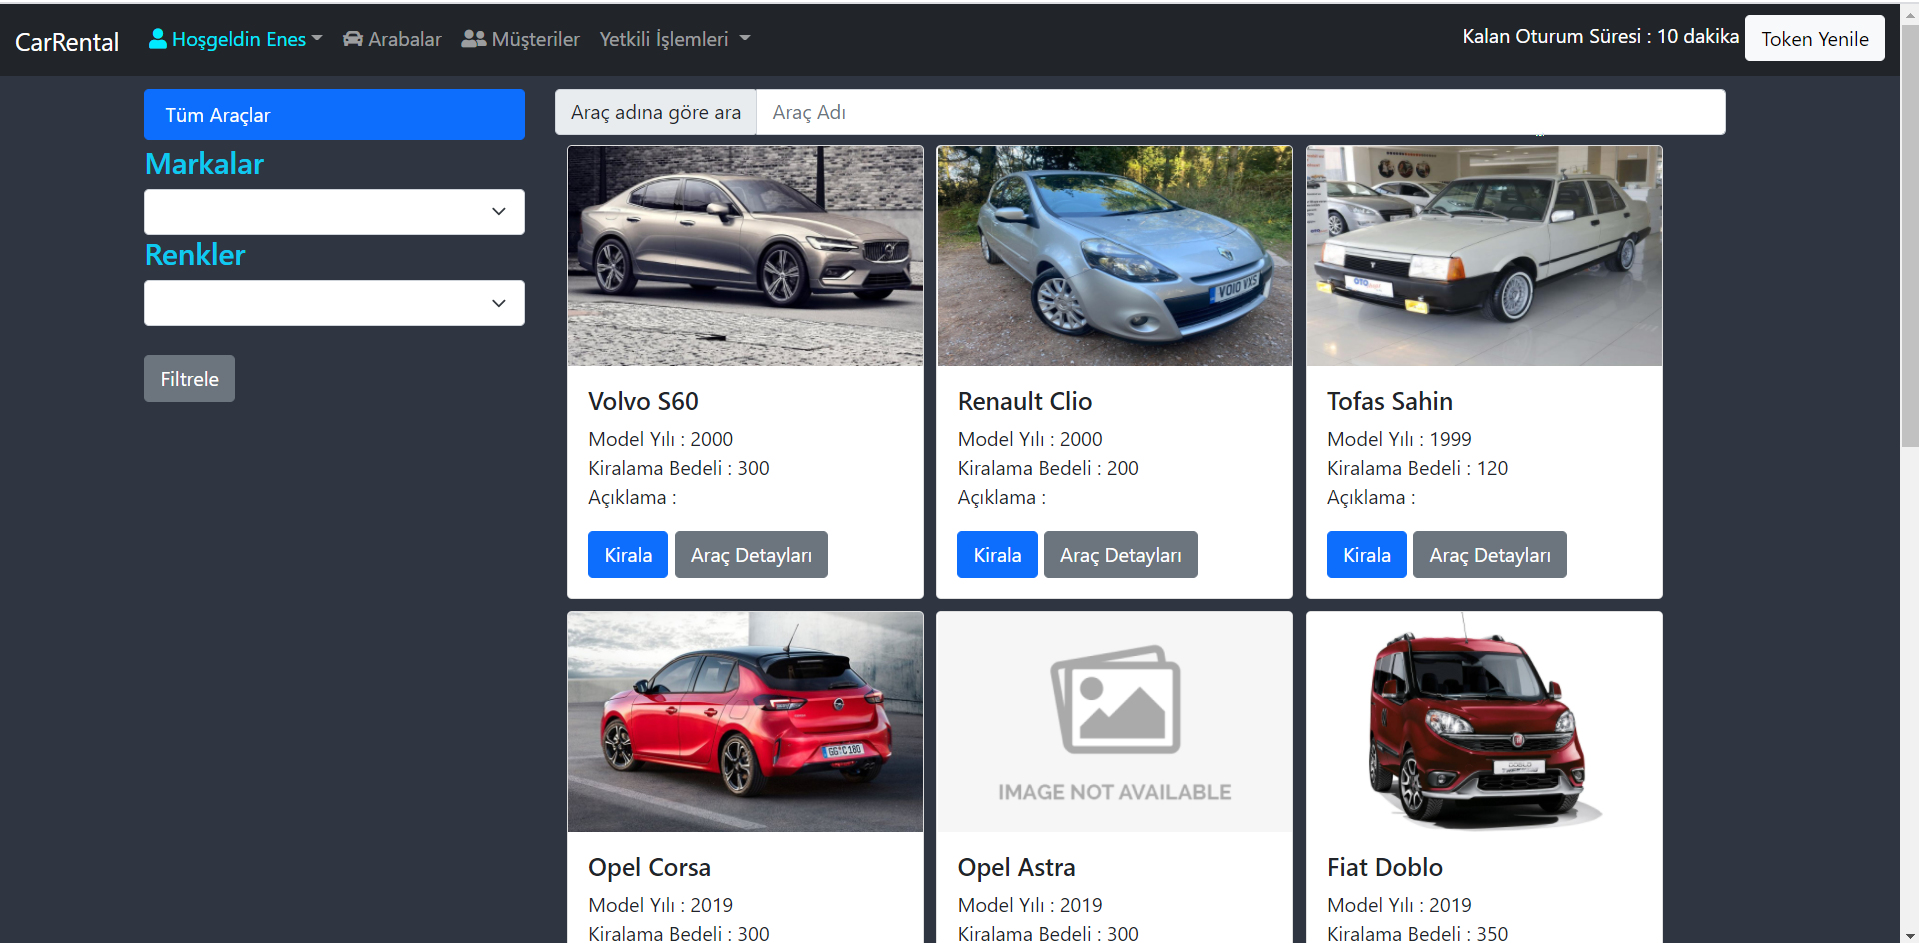Click the Opel Astra title text
This screenshot has width=1919, height=943.
coord(1016,867)
